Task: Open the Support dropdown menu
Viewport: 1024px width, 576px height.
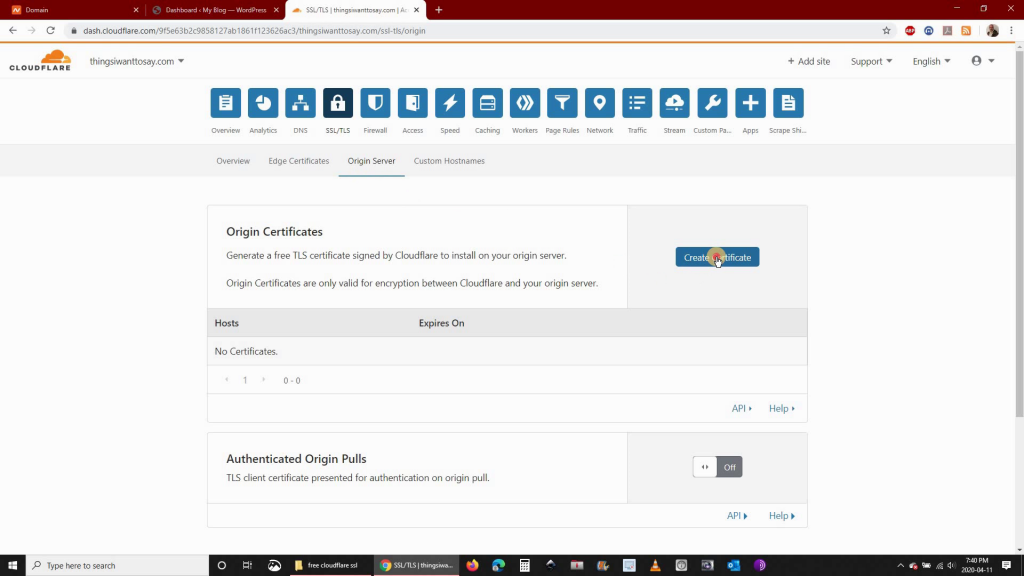Action: [x=871, y=61]
